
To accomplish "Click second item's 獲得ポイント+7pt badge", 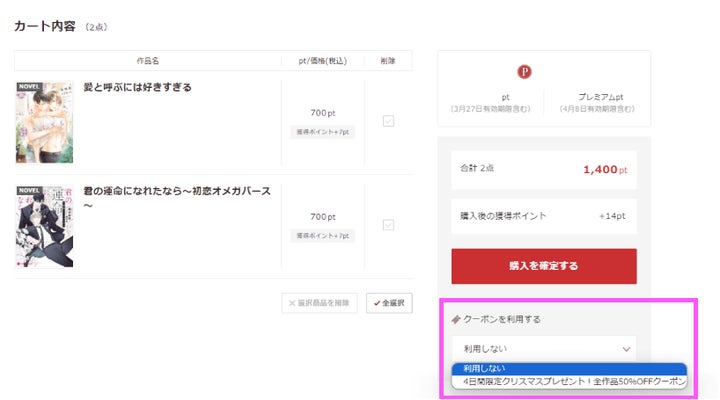I will pyautogui.click(x=323, y=236).
